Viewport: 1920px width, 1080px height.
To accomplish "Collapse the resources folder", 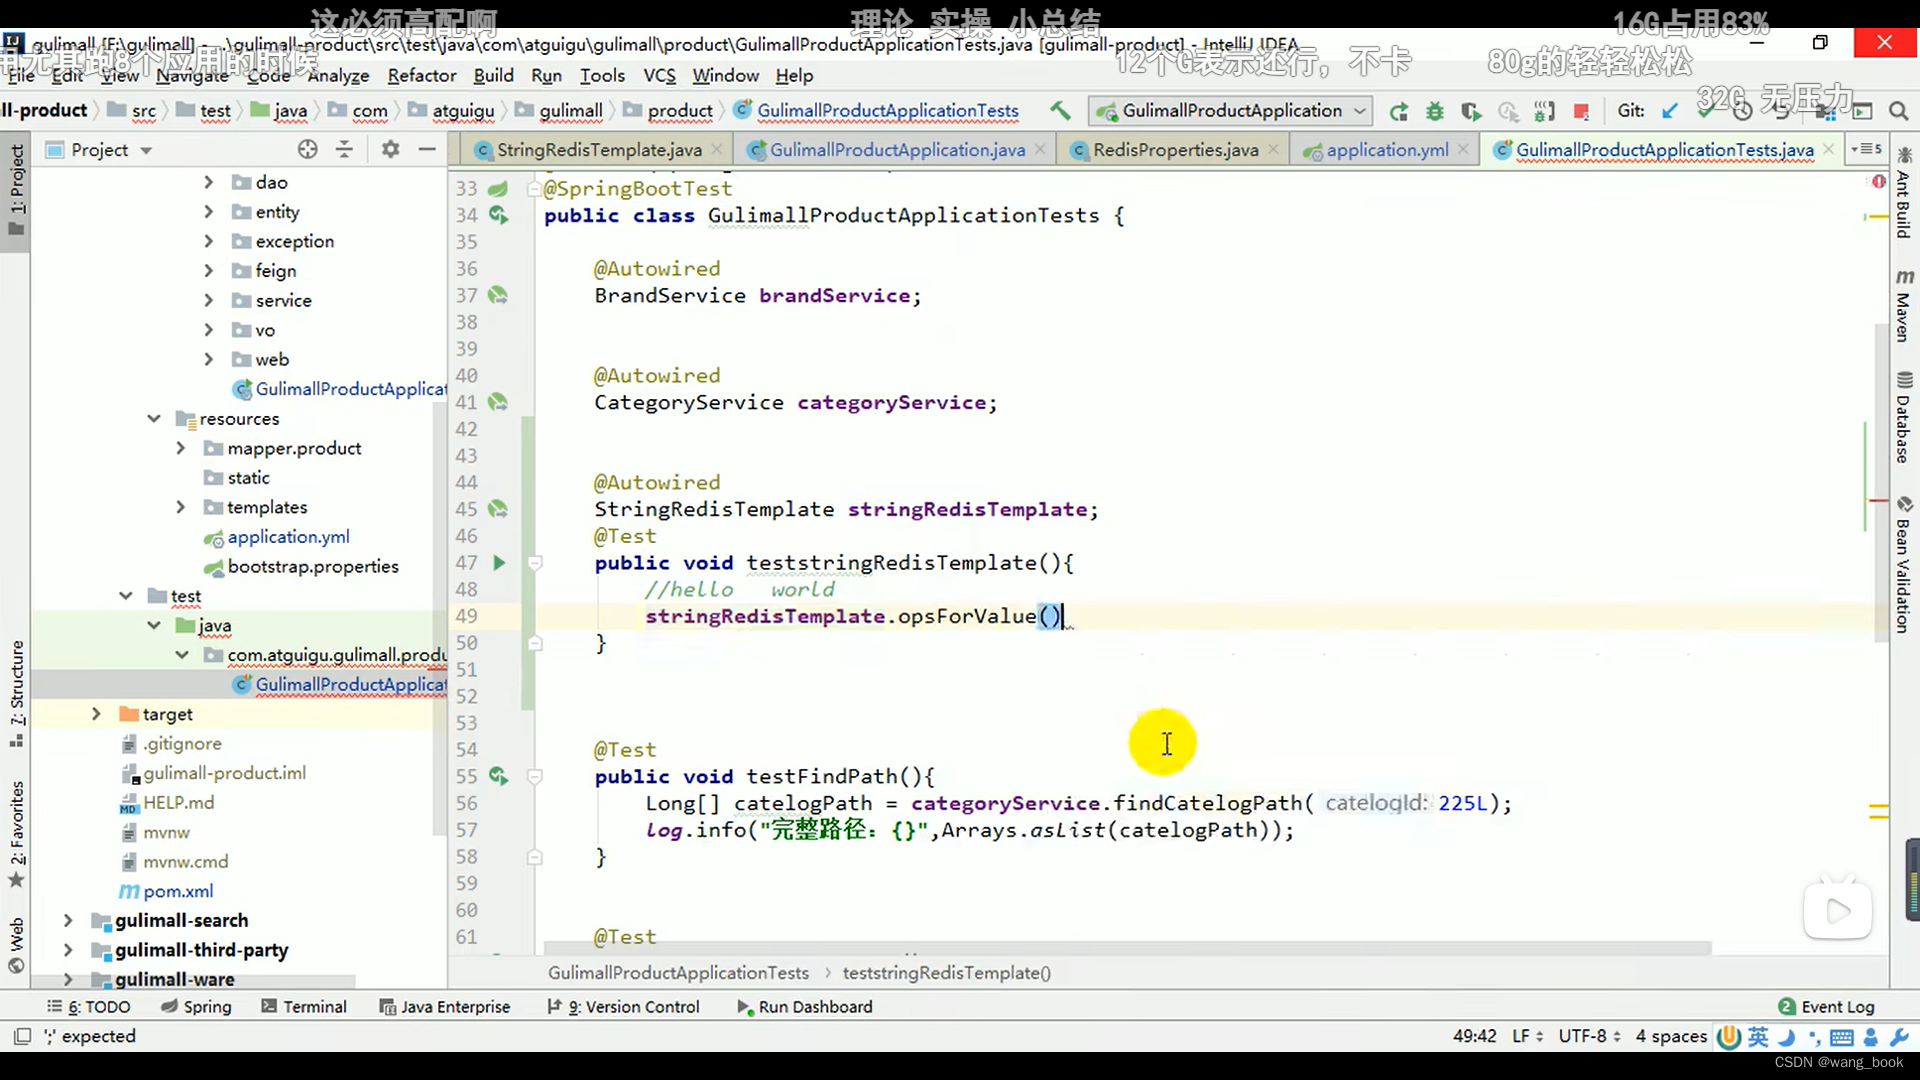I will pyautogui.click(x=153, y=418).
